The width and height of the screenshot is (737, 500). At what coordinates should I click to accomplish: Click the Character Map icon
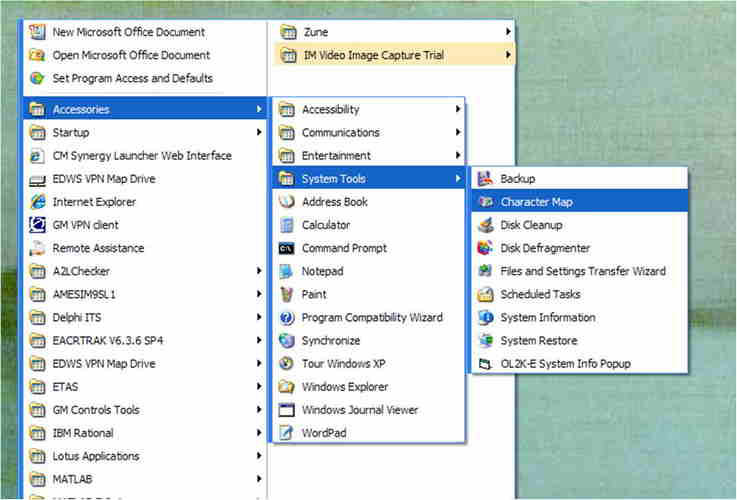point(486,202)
